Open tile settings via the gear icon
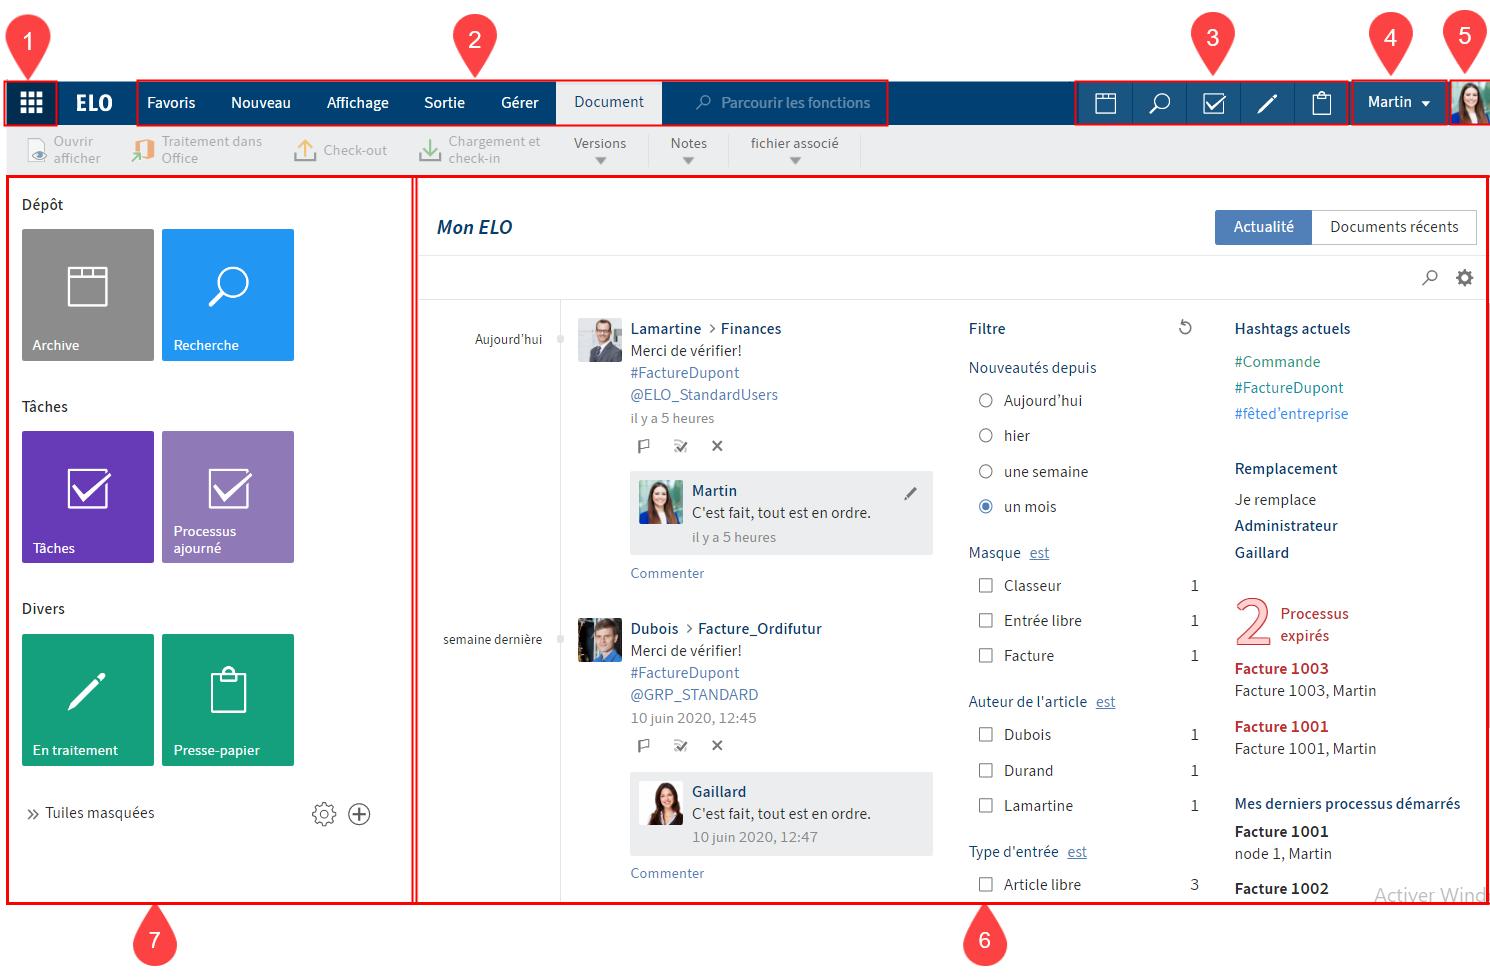1490x980 pixels. click(x=324, y=813)
